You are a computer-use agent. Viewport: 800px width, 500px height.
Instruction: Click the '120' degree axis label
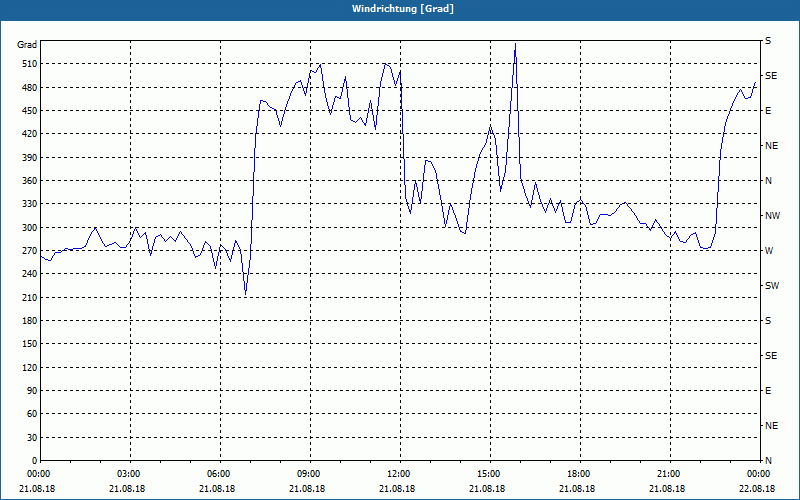[x=30, y=367]
